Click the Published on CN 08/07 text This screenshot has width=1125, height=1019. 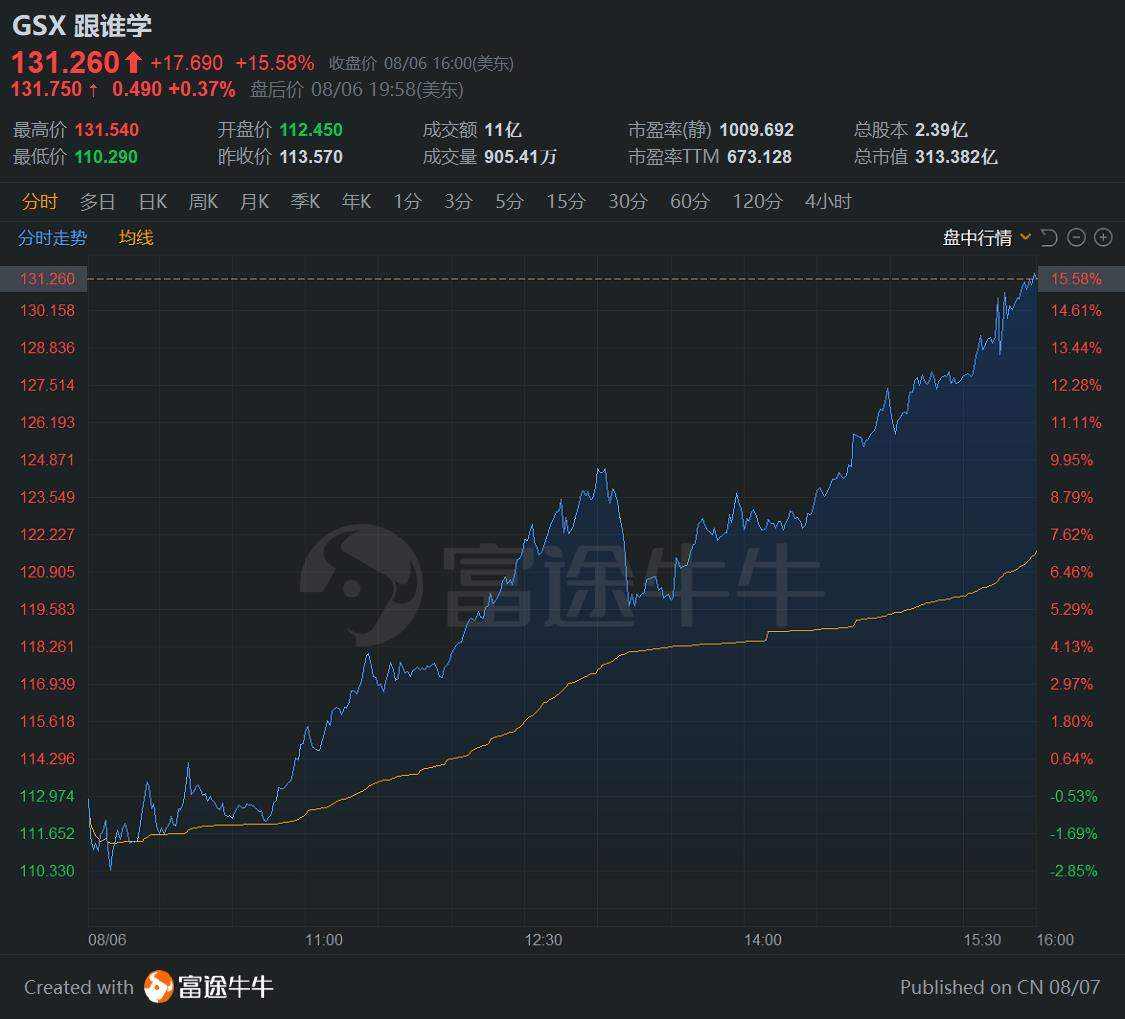point(999,987)
